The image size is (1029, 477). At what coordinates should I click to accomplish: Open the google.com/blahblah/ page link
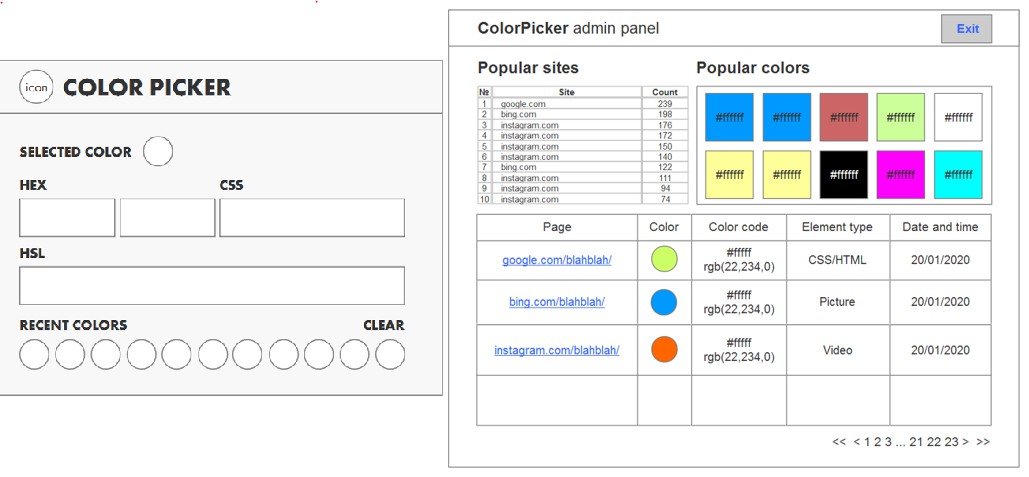[x=557, y=260]
